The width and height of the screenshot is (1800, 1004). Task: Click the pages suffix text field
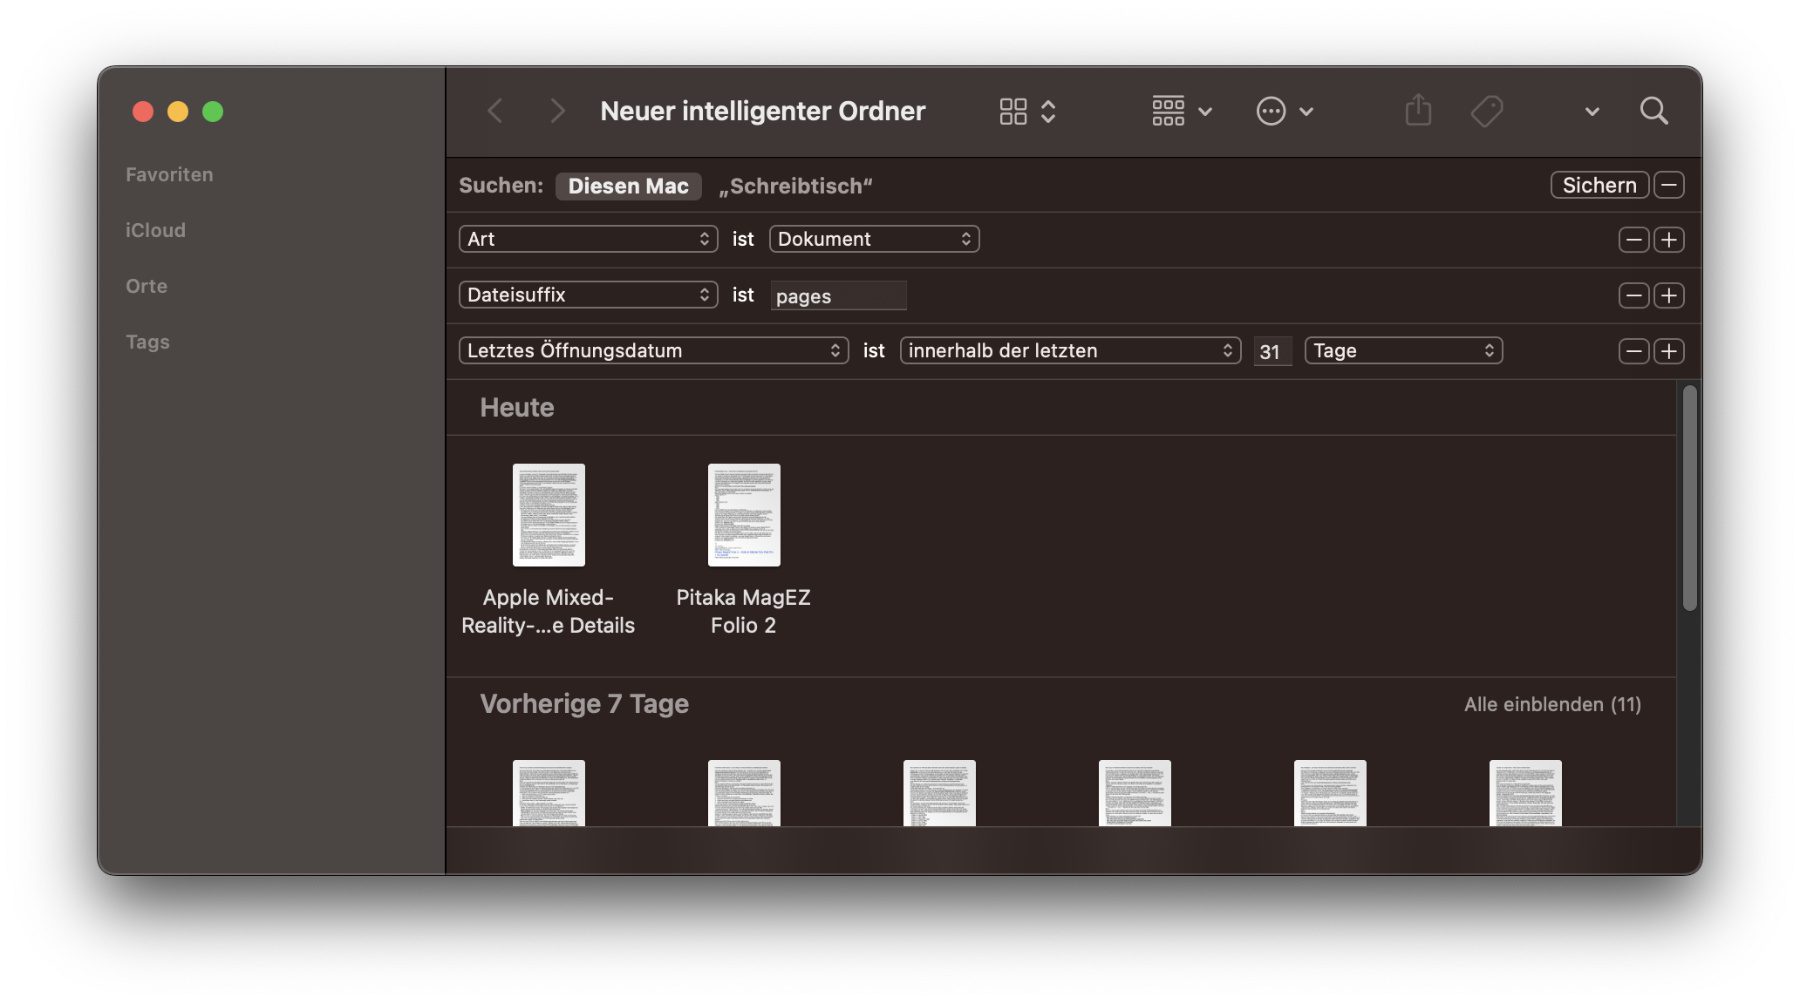[838, 296]
